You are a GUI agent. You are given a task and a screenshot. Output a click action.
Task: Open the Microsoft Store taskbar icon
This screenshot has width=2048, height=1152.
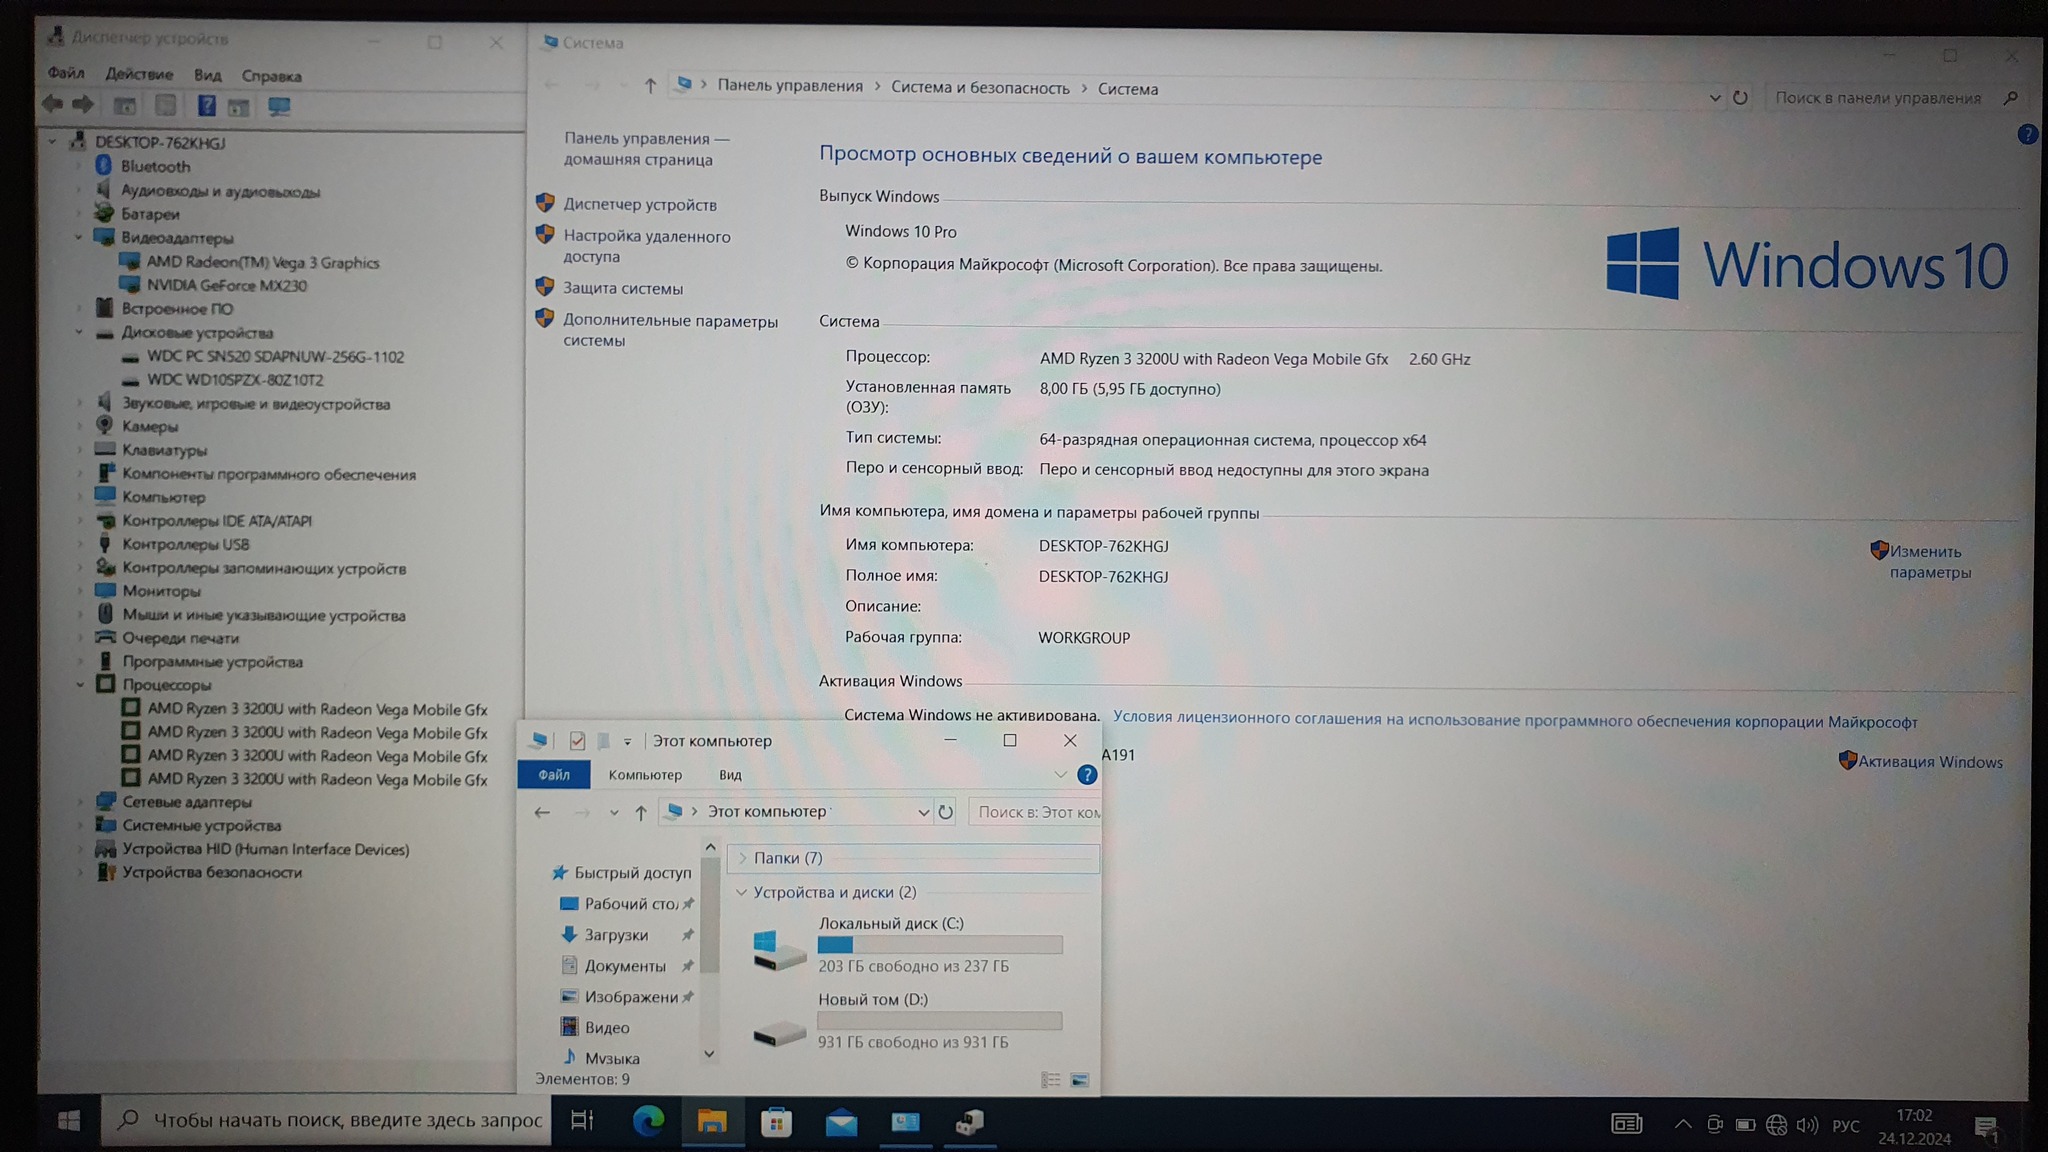[776, 1122]
